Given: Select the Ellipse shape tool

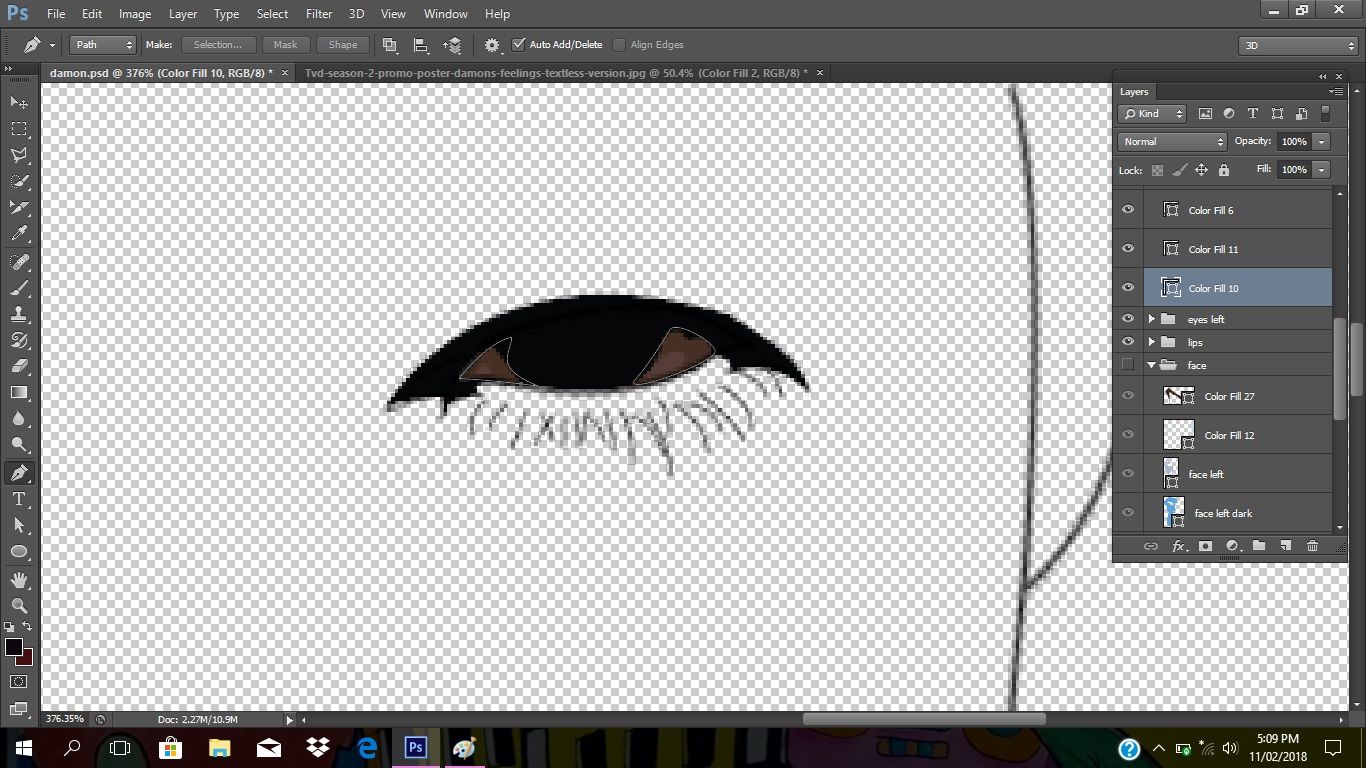Looking at the screenshot, I should point(19,551).
